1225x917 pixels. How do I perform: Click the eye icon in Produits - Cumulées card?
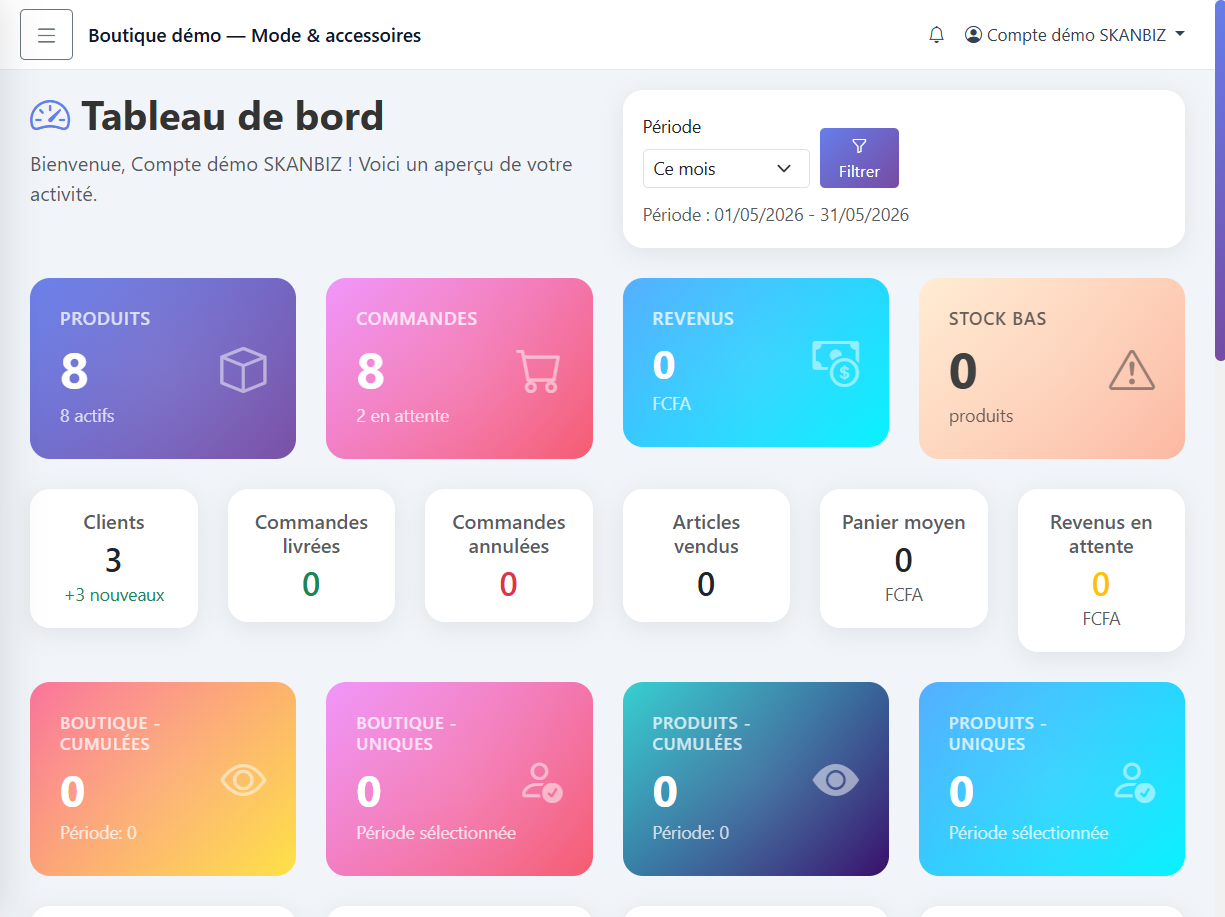836,780
